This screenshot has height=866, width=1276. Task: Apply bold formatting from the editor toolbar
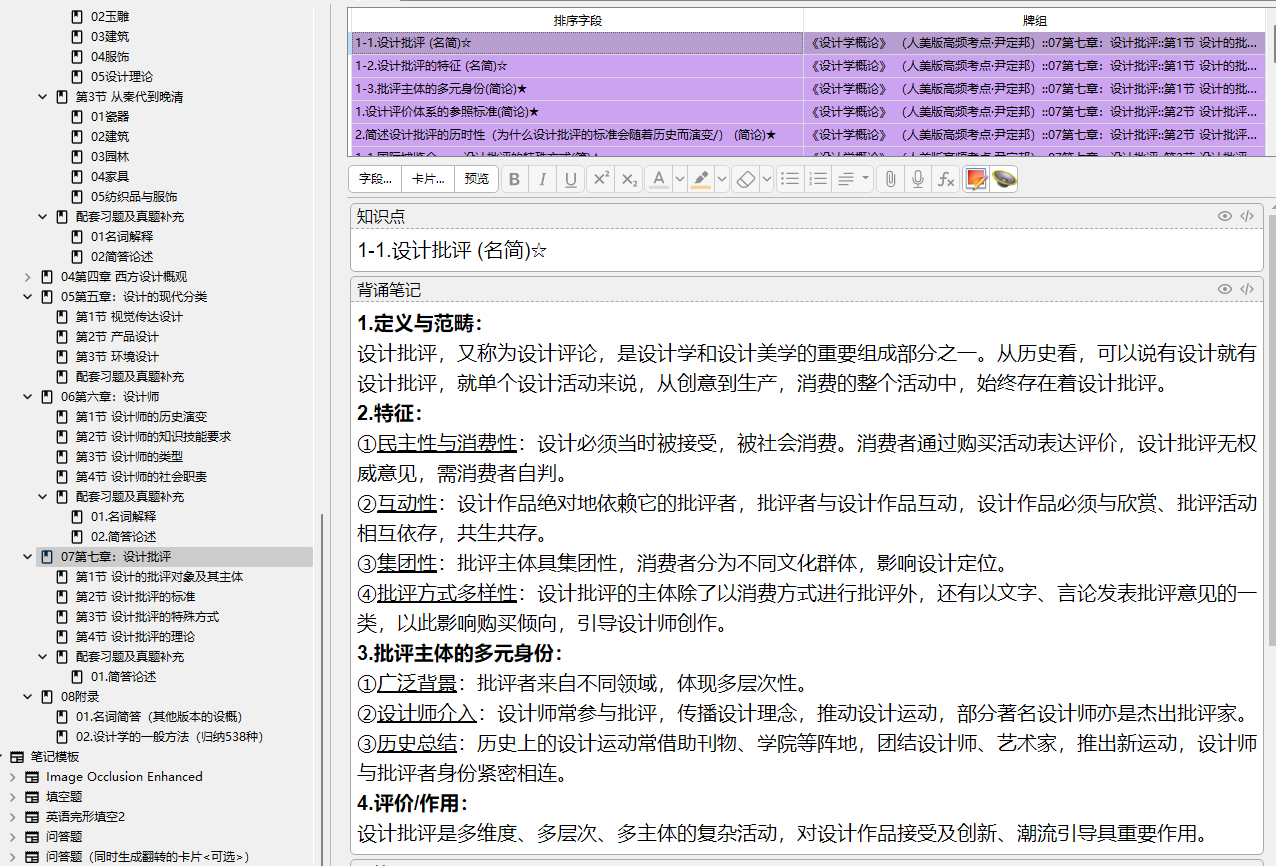tap(515, 179)
